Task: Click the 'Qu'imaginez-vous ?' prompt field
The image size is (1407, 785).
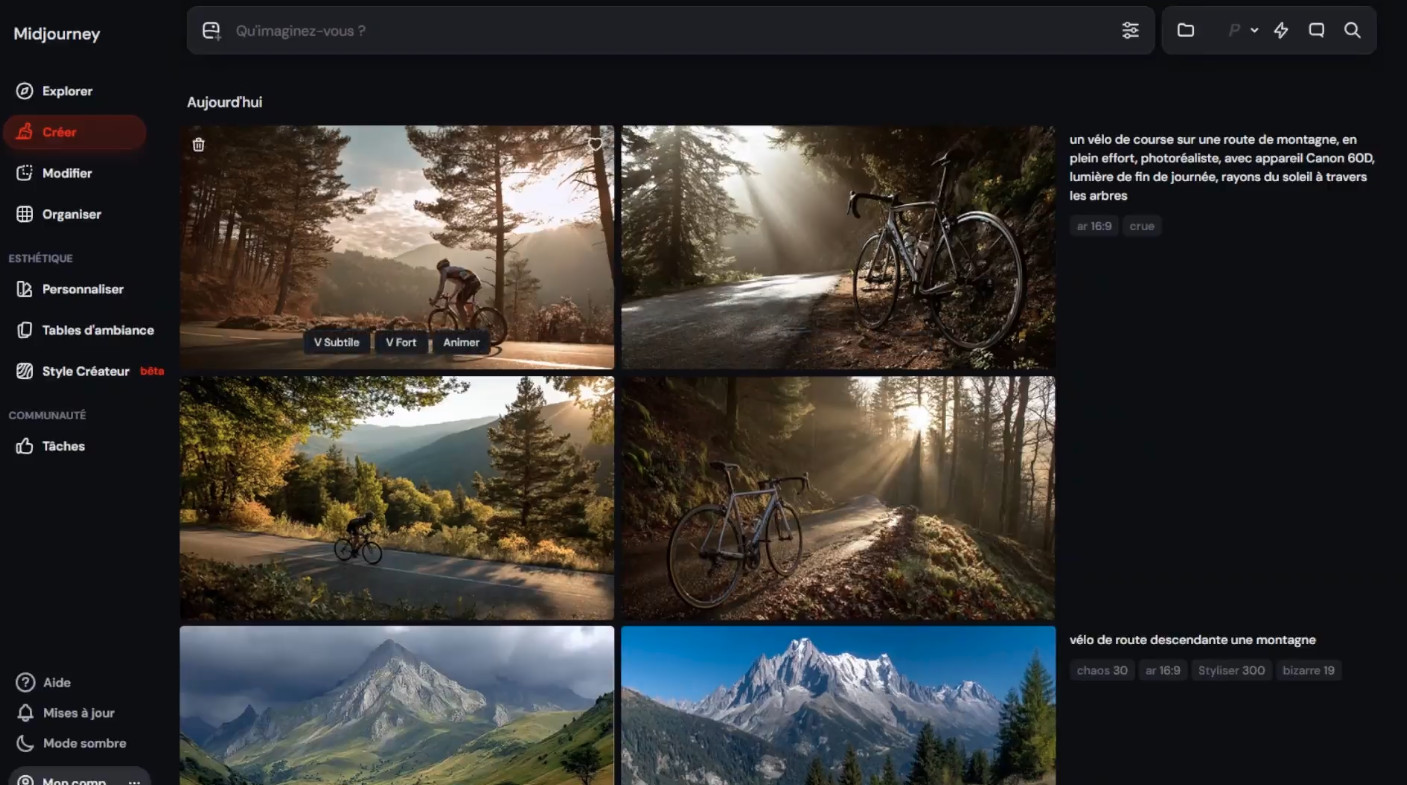Action: (670, 31)
